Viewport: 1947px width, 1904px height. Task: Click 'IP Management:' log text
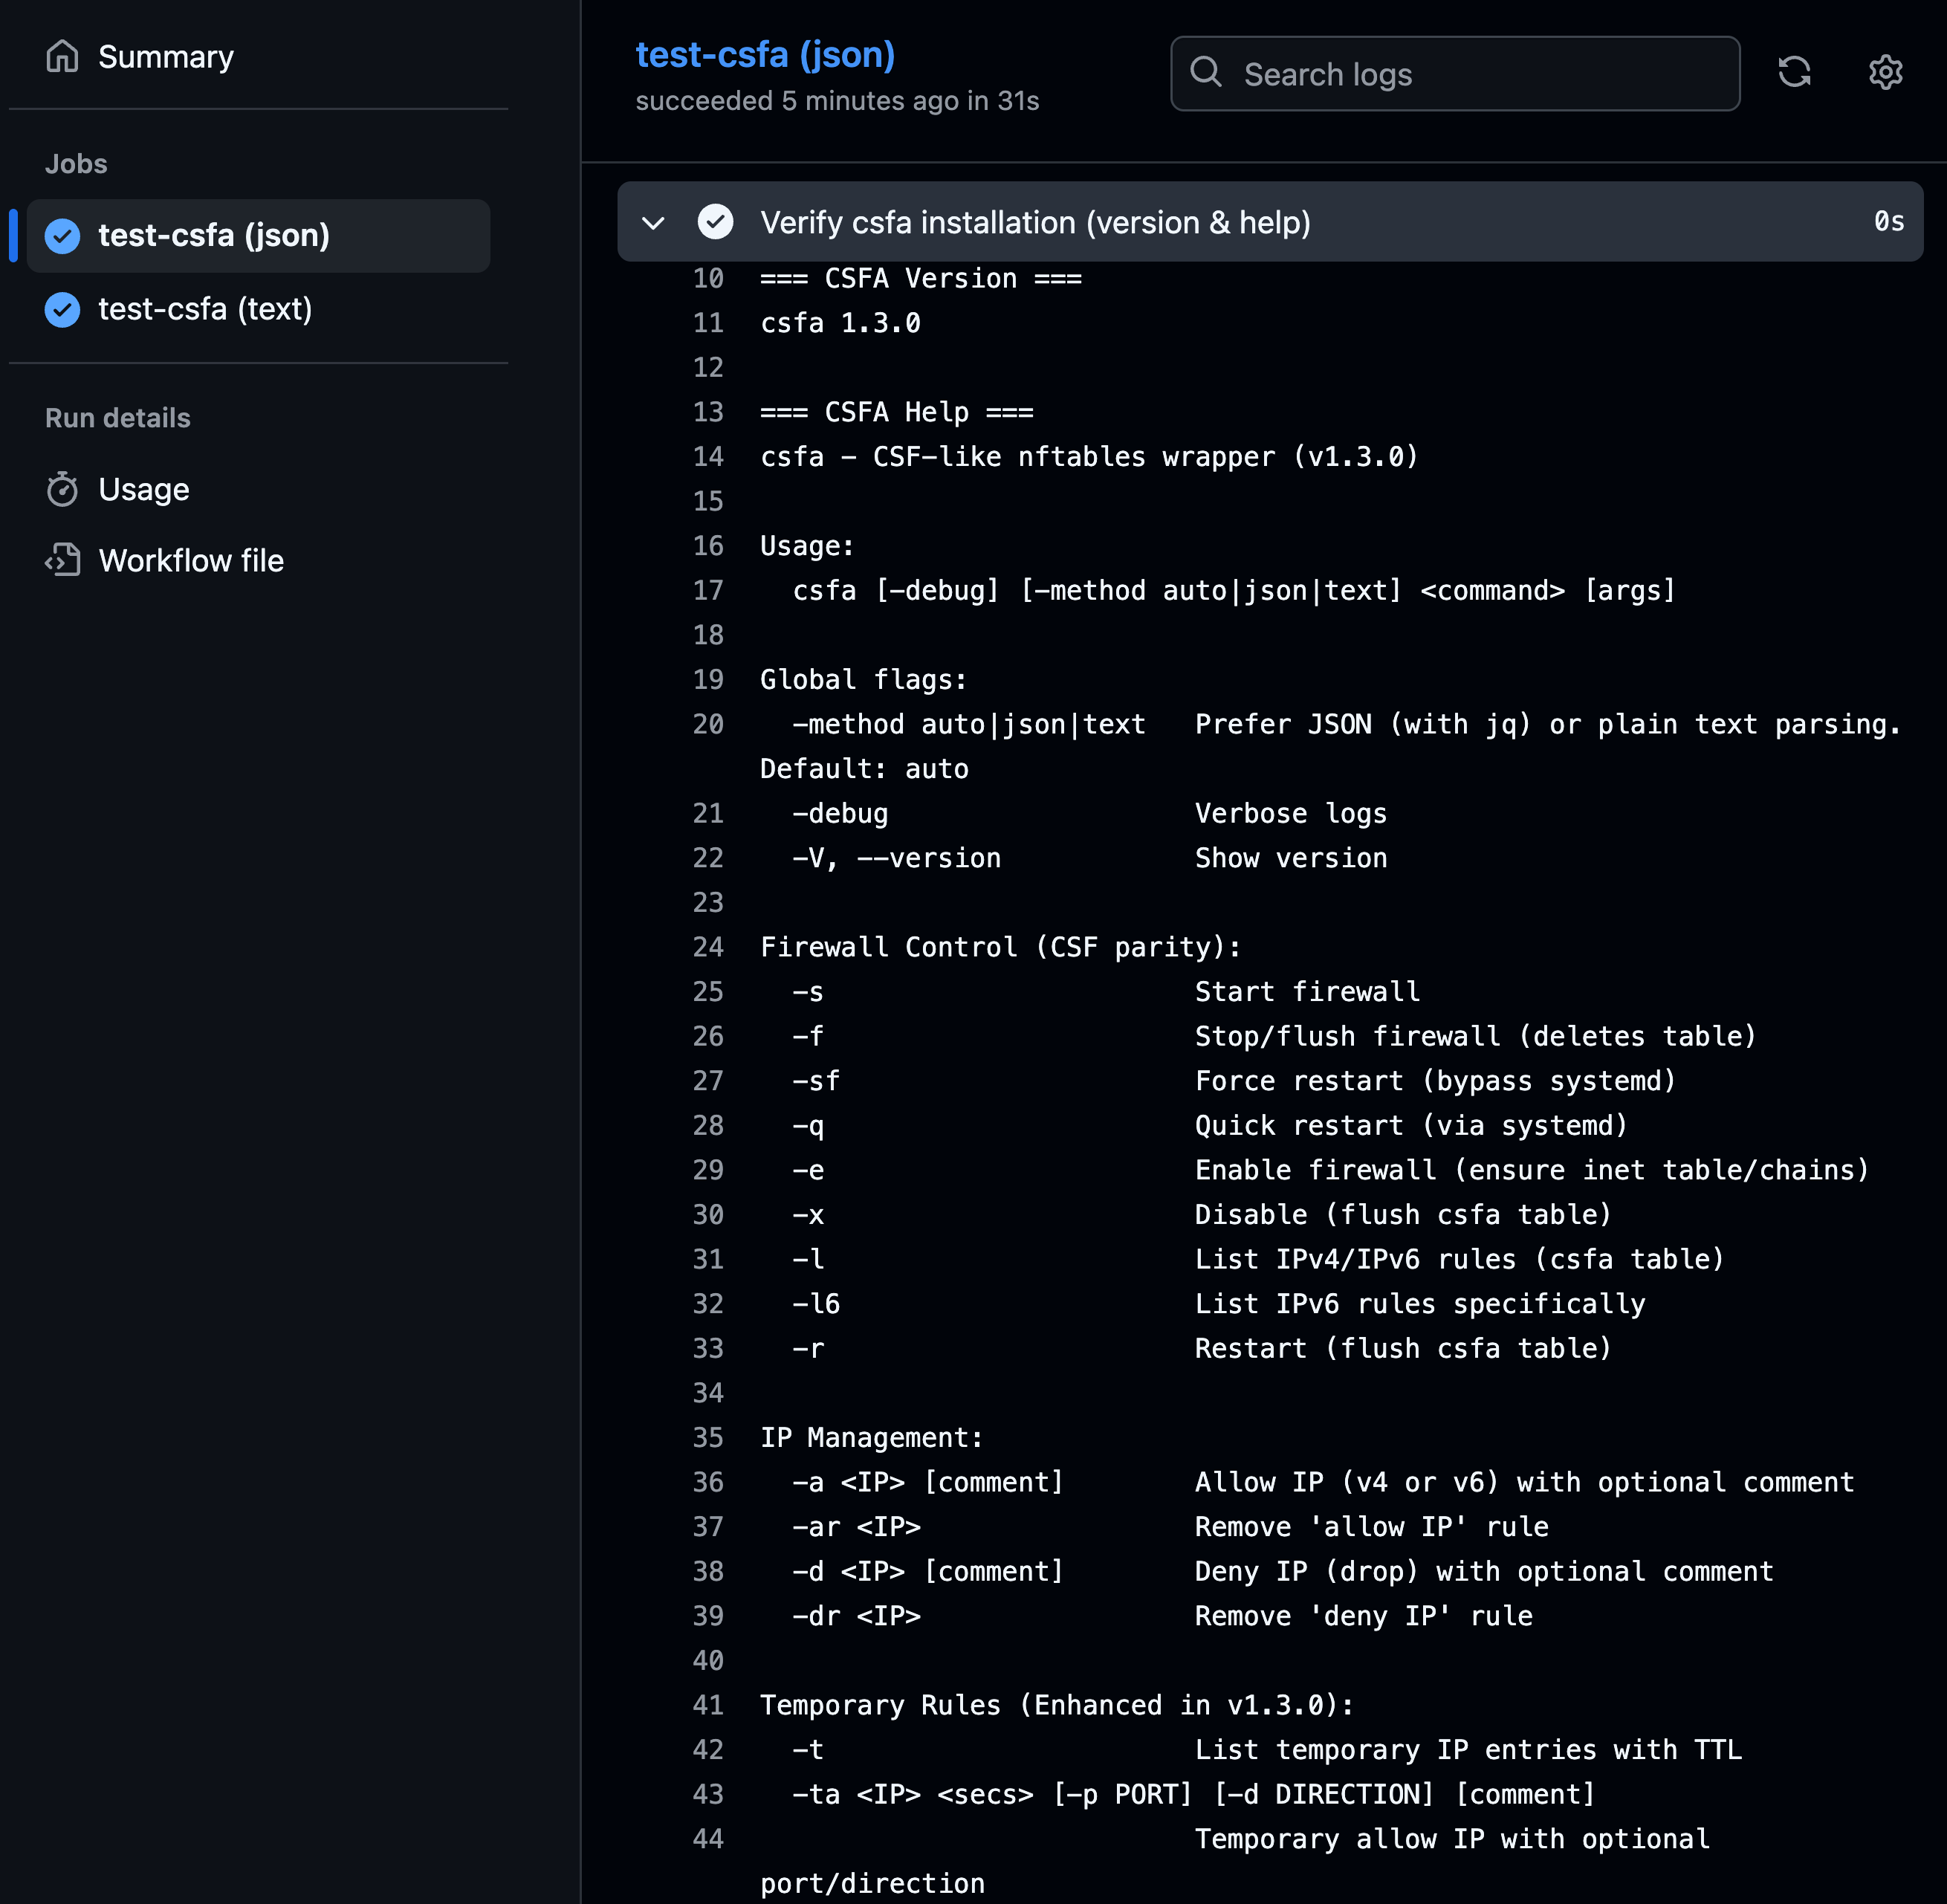(871, 1438)
